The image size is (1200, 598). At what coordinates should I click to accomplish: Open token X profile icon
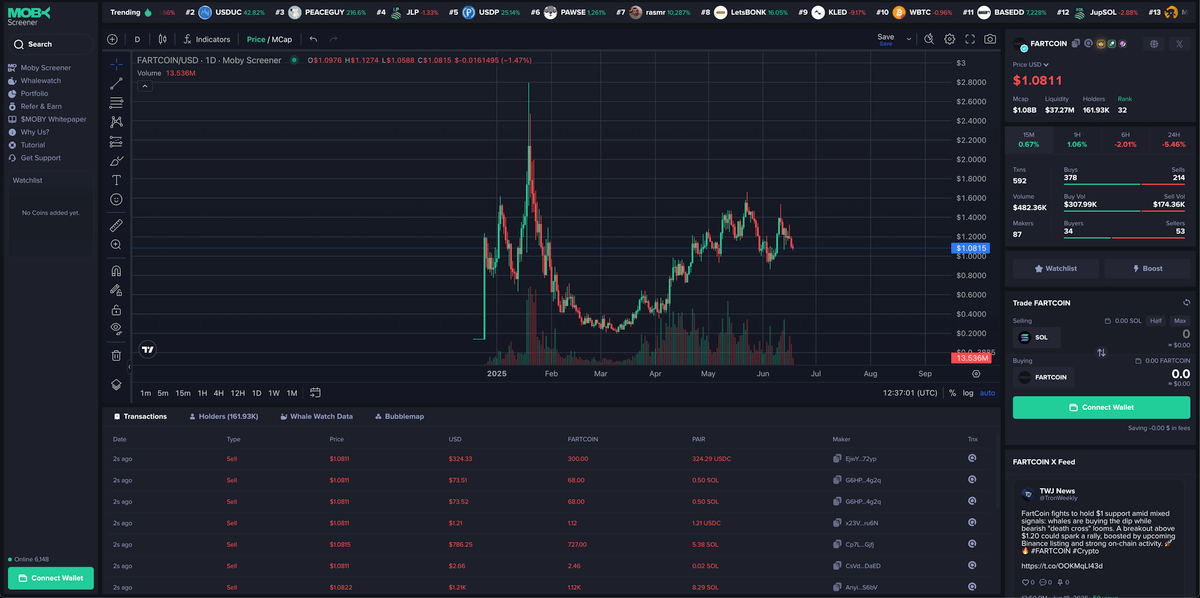pyautogui.click(x=1180, y=44)
